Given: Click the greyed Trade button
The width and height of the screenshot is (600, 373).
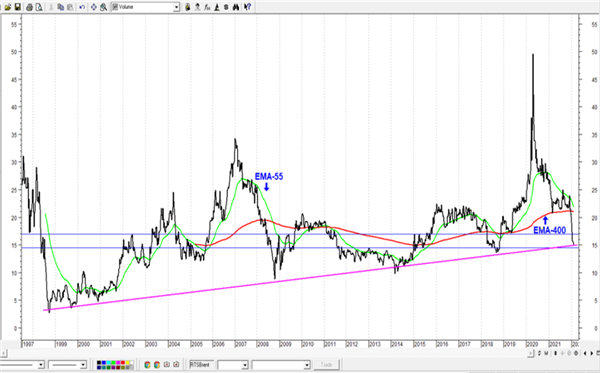Looking at the screenshot, I should coord(326,365).
